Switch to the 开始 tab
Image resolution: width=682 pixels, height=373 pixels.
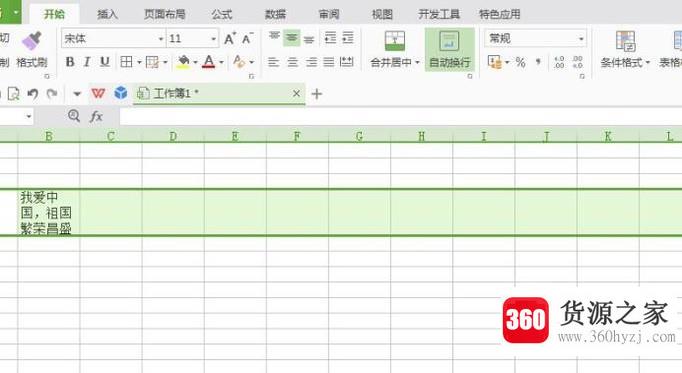pos(54,14)
